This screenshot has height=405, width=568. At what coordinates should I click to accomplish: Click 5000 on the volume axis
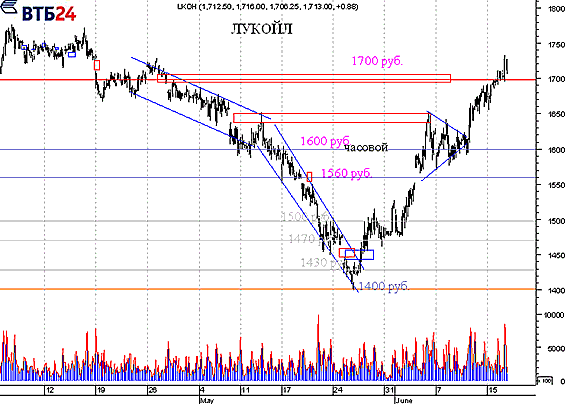click(557, 348)
